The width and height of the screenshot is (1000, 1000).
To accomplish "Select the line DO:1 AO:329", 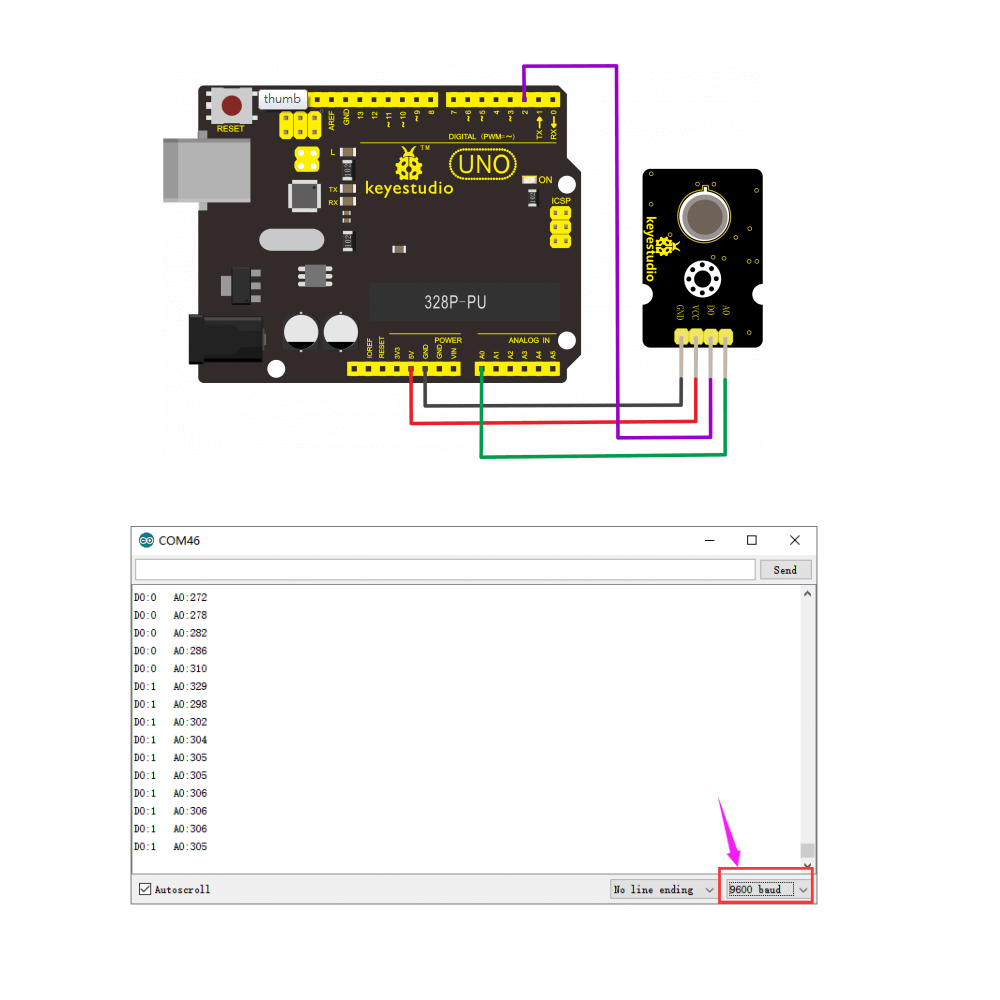I will 170,687.
